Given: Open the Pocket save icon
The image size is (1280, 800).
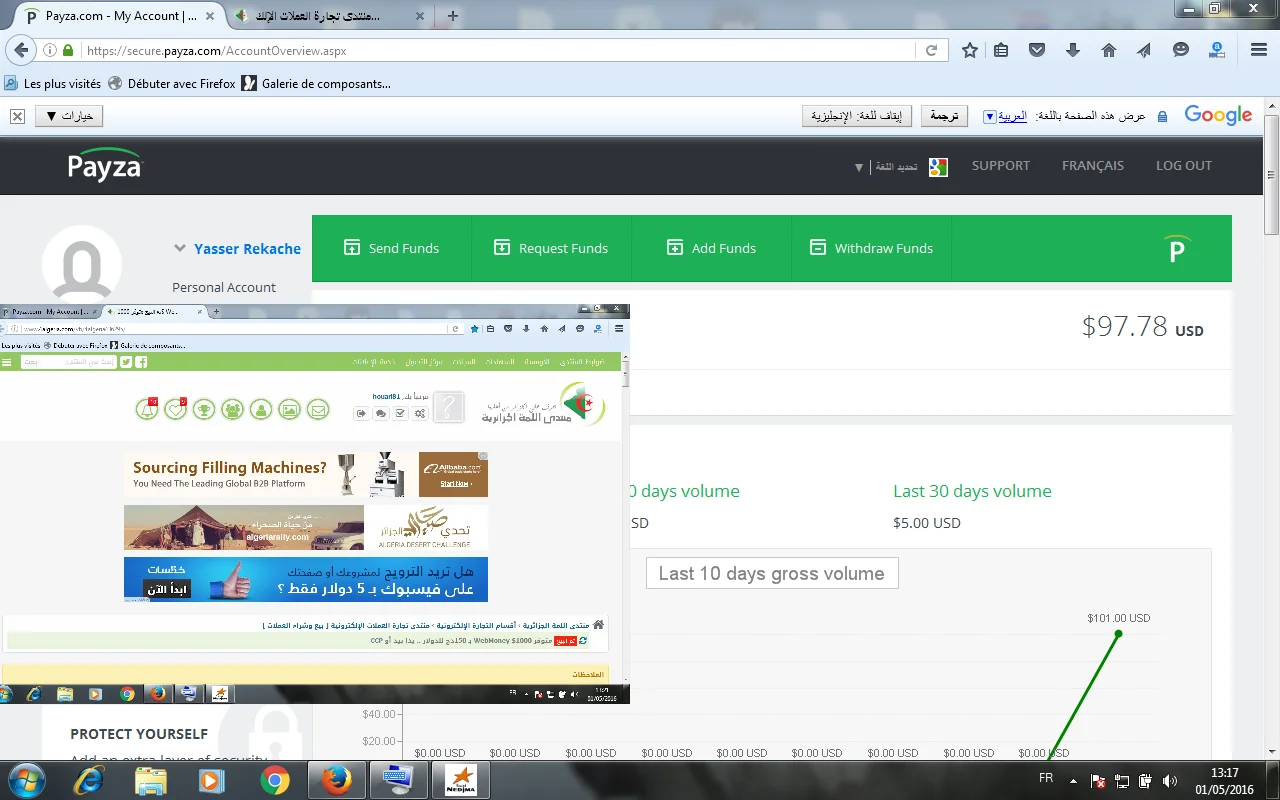Looking at the screenshot, I should pyautogui.click(x=1037, y=50).
